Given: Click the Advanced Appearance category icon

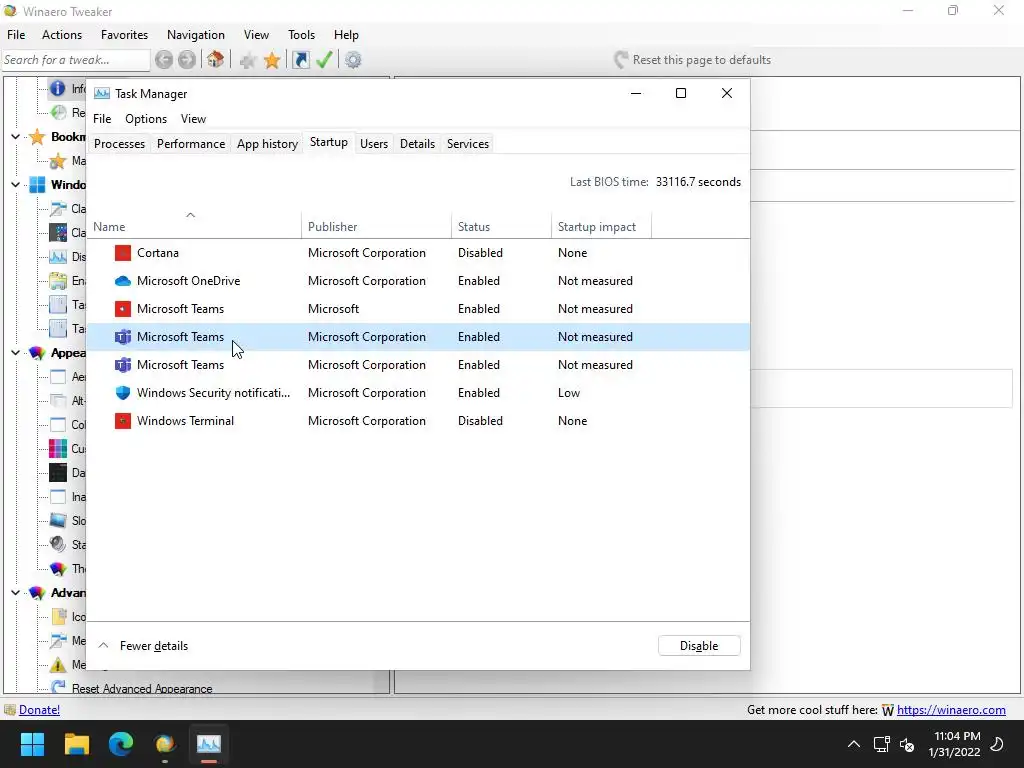Looking at the screenshot, I should [37, 593].
